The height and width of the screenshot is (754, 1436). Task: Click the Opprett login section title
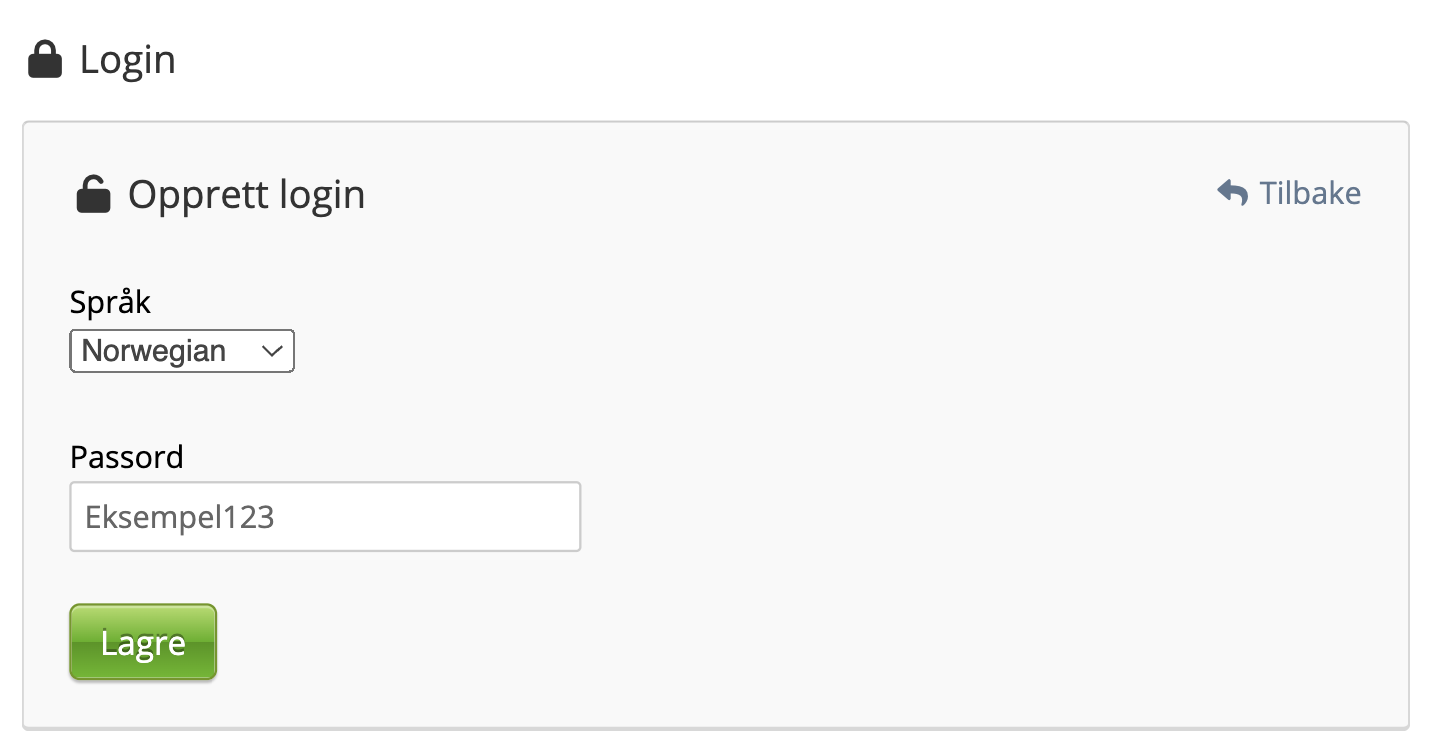pos(246,194)
